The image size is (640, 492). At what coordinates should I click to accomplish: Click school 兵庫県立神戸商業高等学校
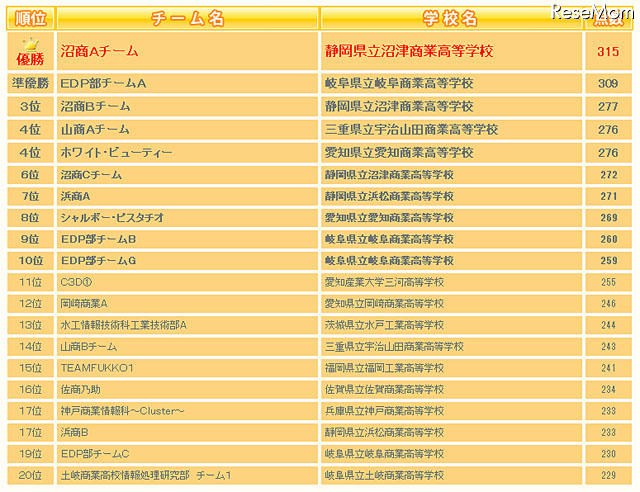click(x=384, y=411)
